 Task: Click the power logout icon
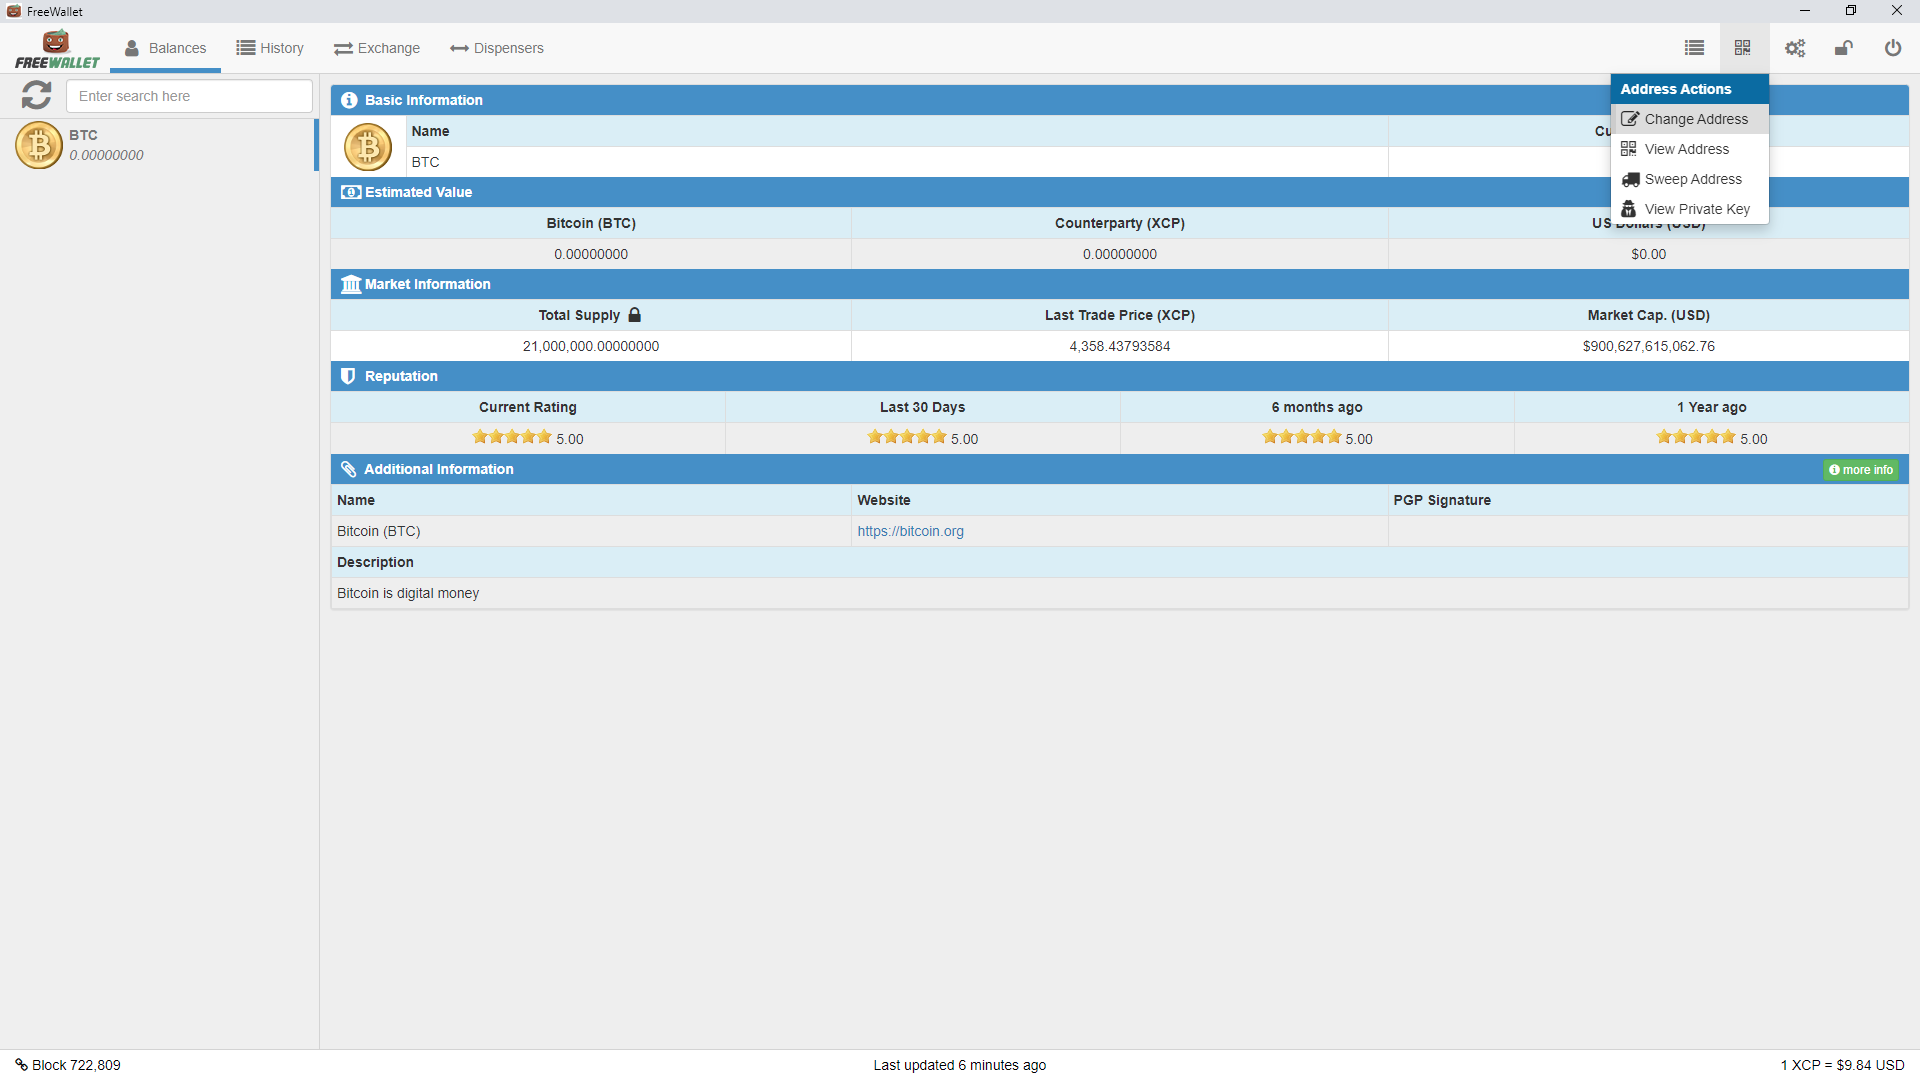[1892, 48]
